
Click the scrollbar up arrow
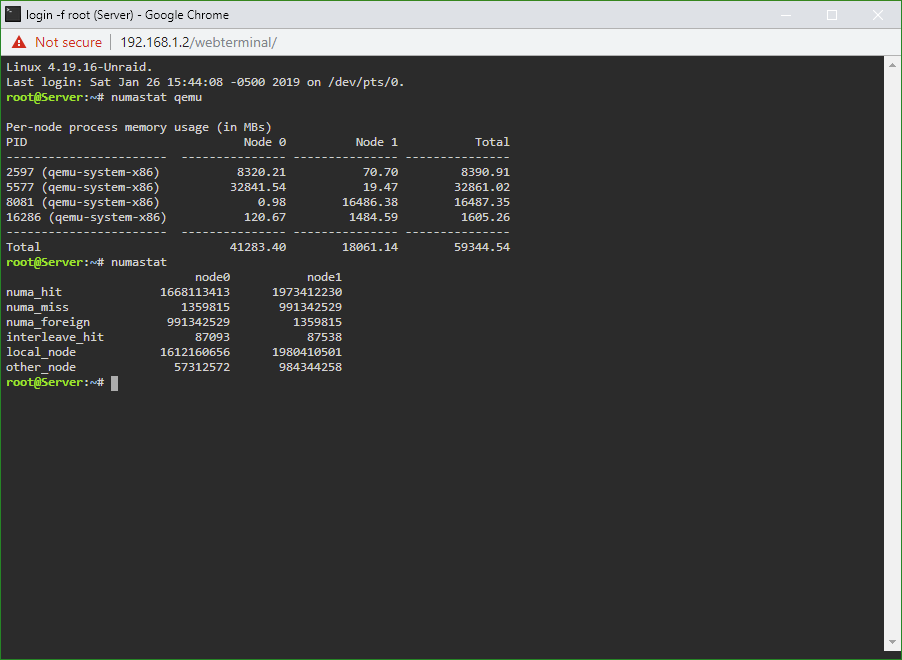892,65
